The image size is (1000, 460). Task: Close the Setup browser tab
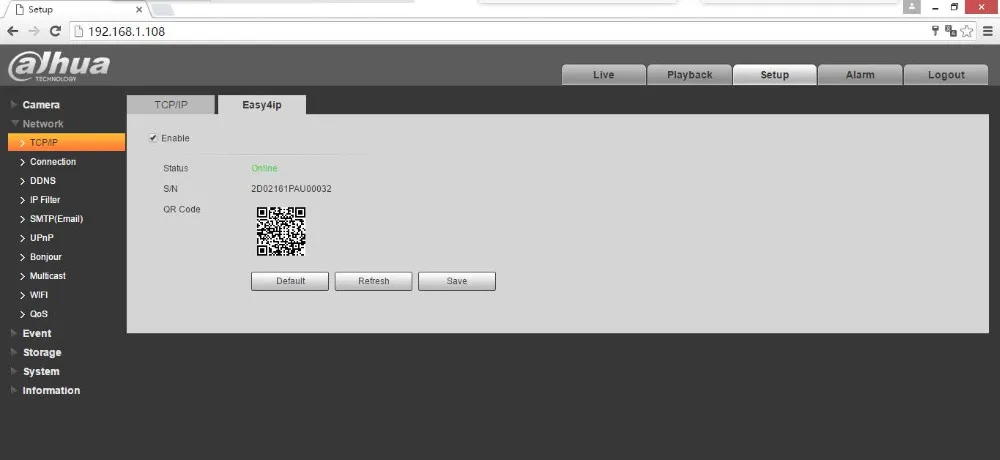139,10
